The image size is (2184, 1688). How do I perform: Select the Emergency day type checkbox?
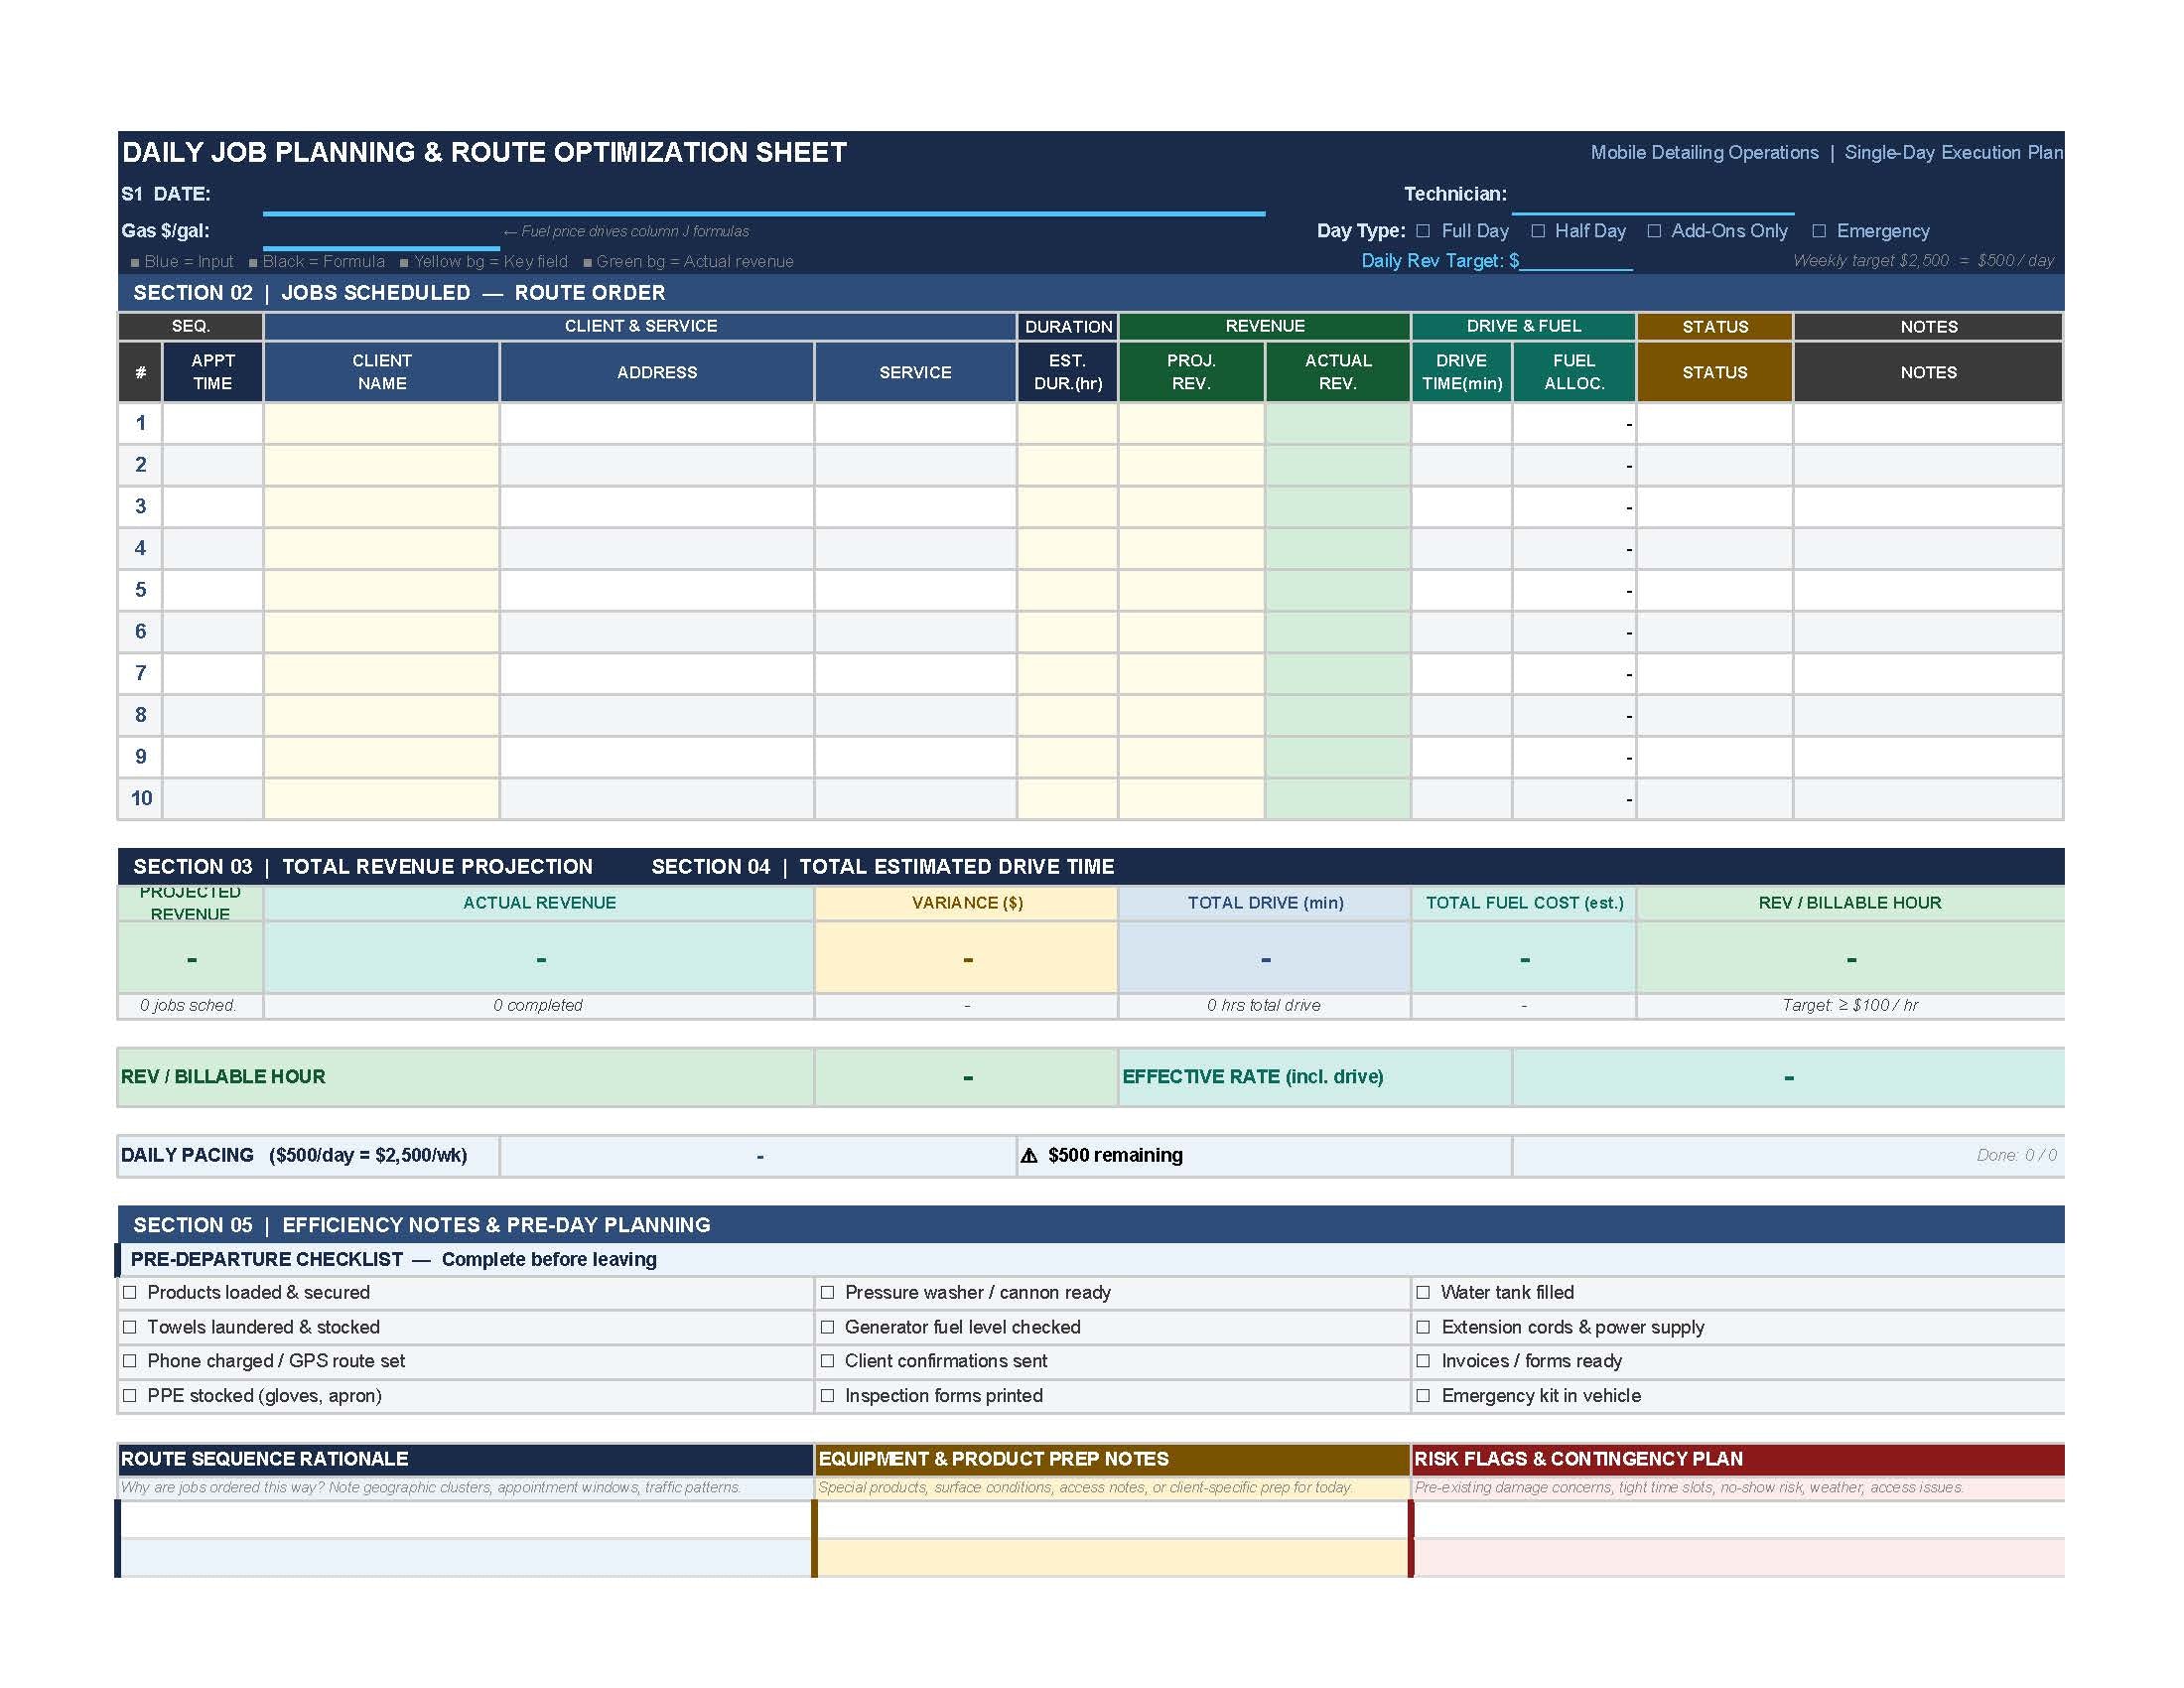pyautogui.click(x=1819, y=231)
